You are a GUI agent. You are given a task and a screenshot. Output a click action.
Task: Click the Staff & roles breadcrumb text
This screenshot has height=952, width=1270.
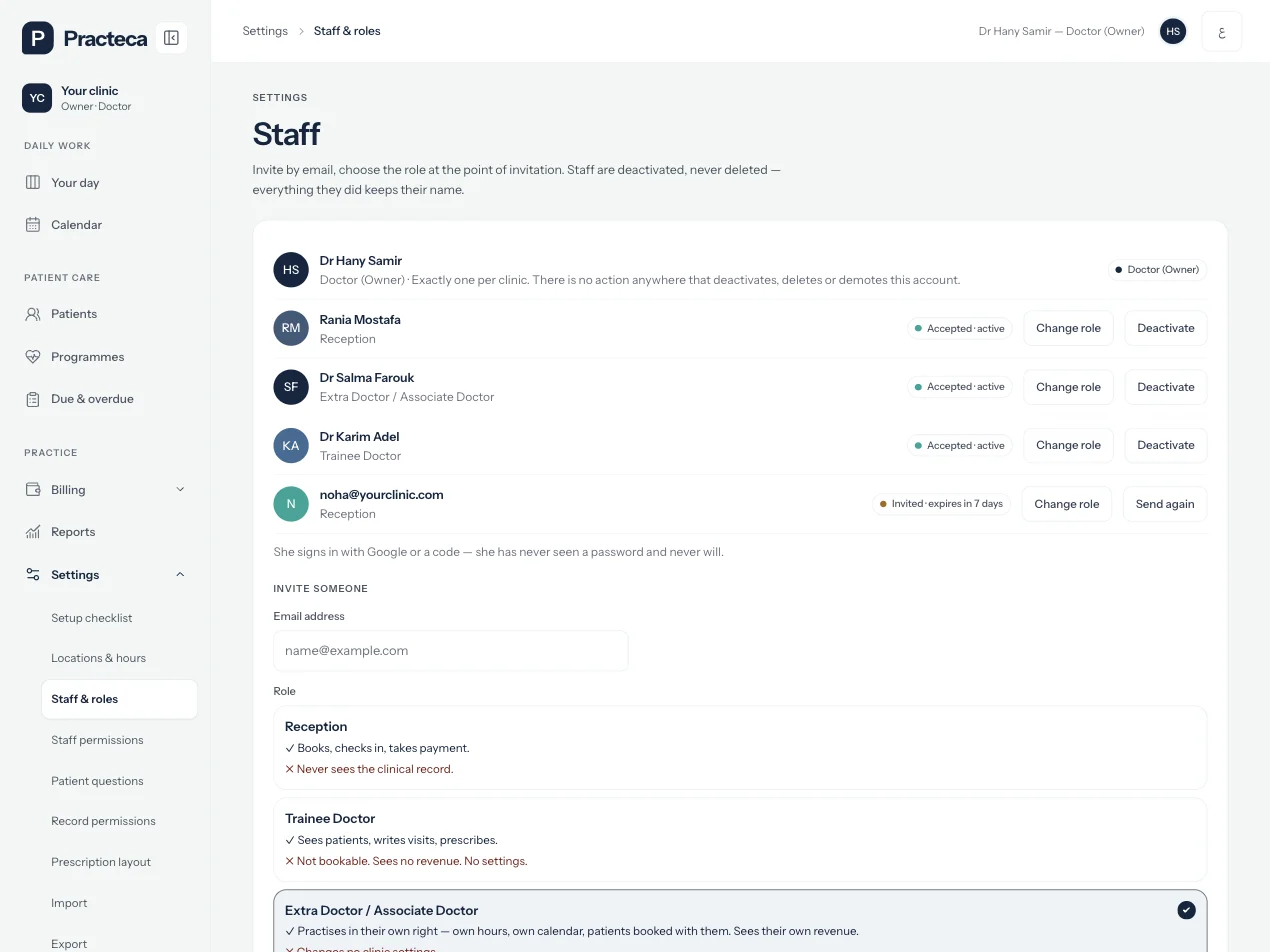347,31
